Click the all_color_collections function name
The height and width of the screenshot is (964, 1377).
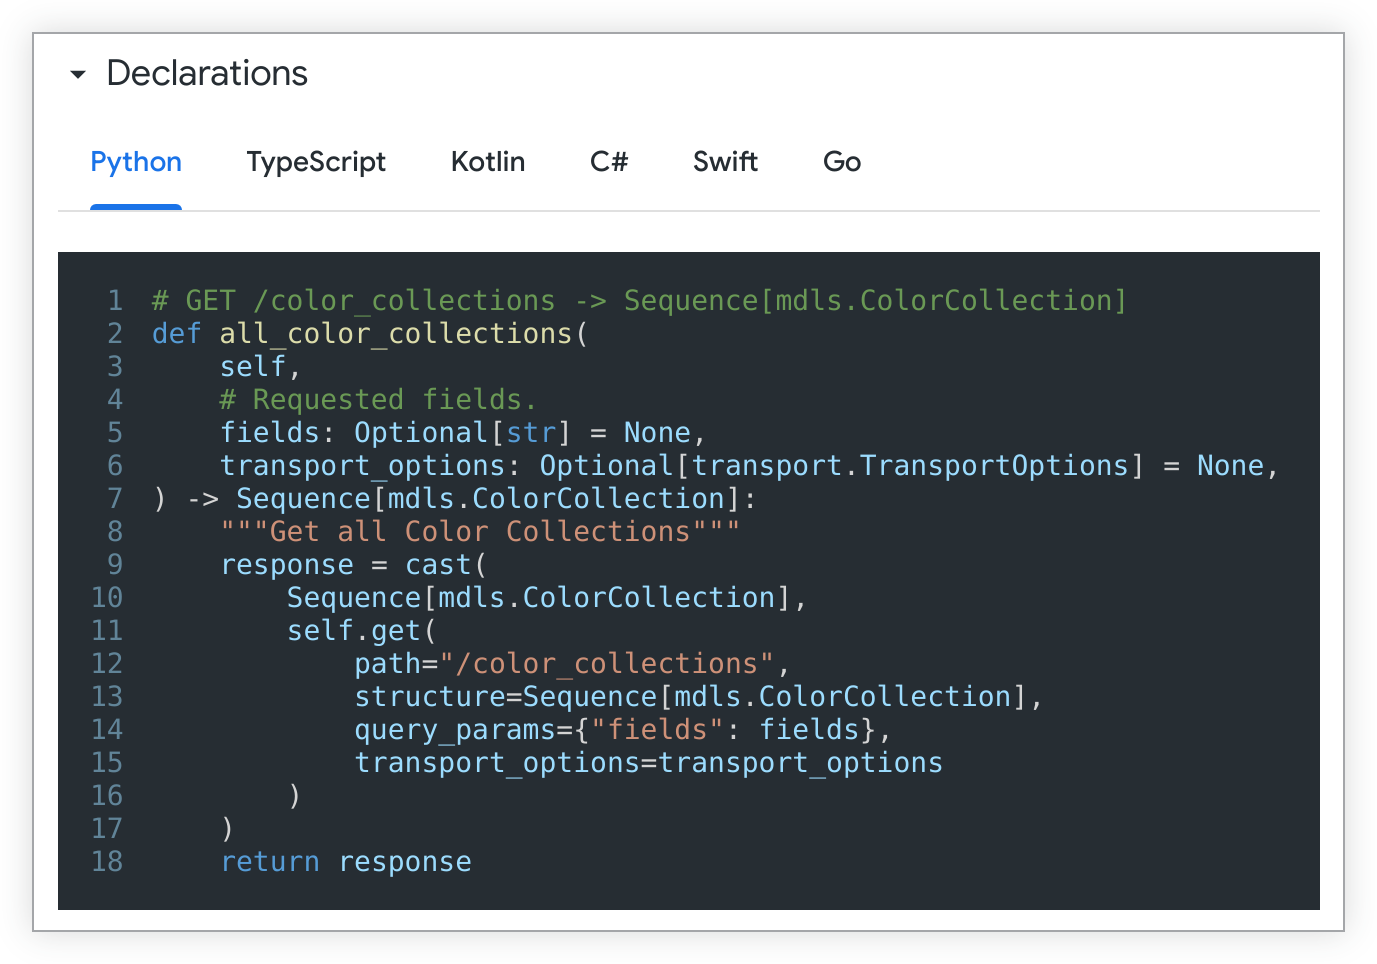[x=396, y=334]
